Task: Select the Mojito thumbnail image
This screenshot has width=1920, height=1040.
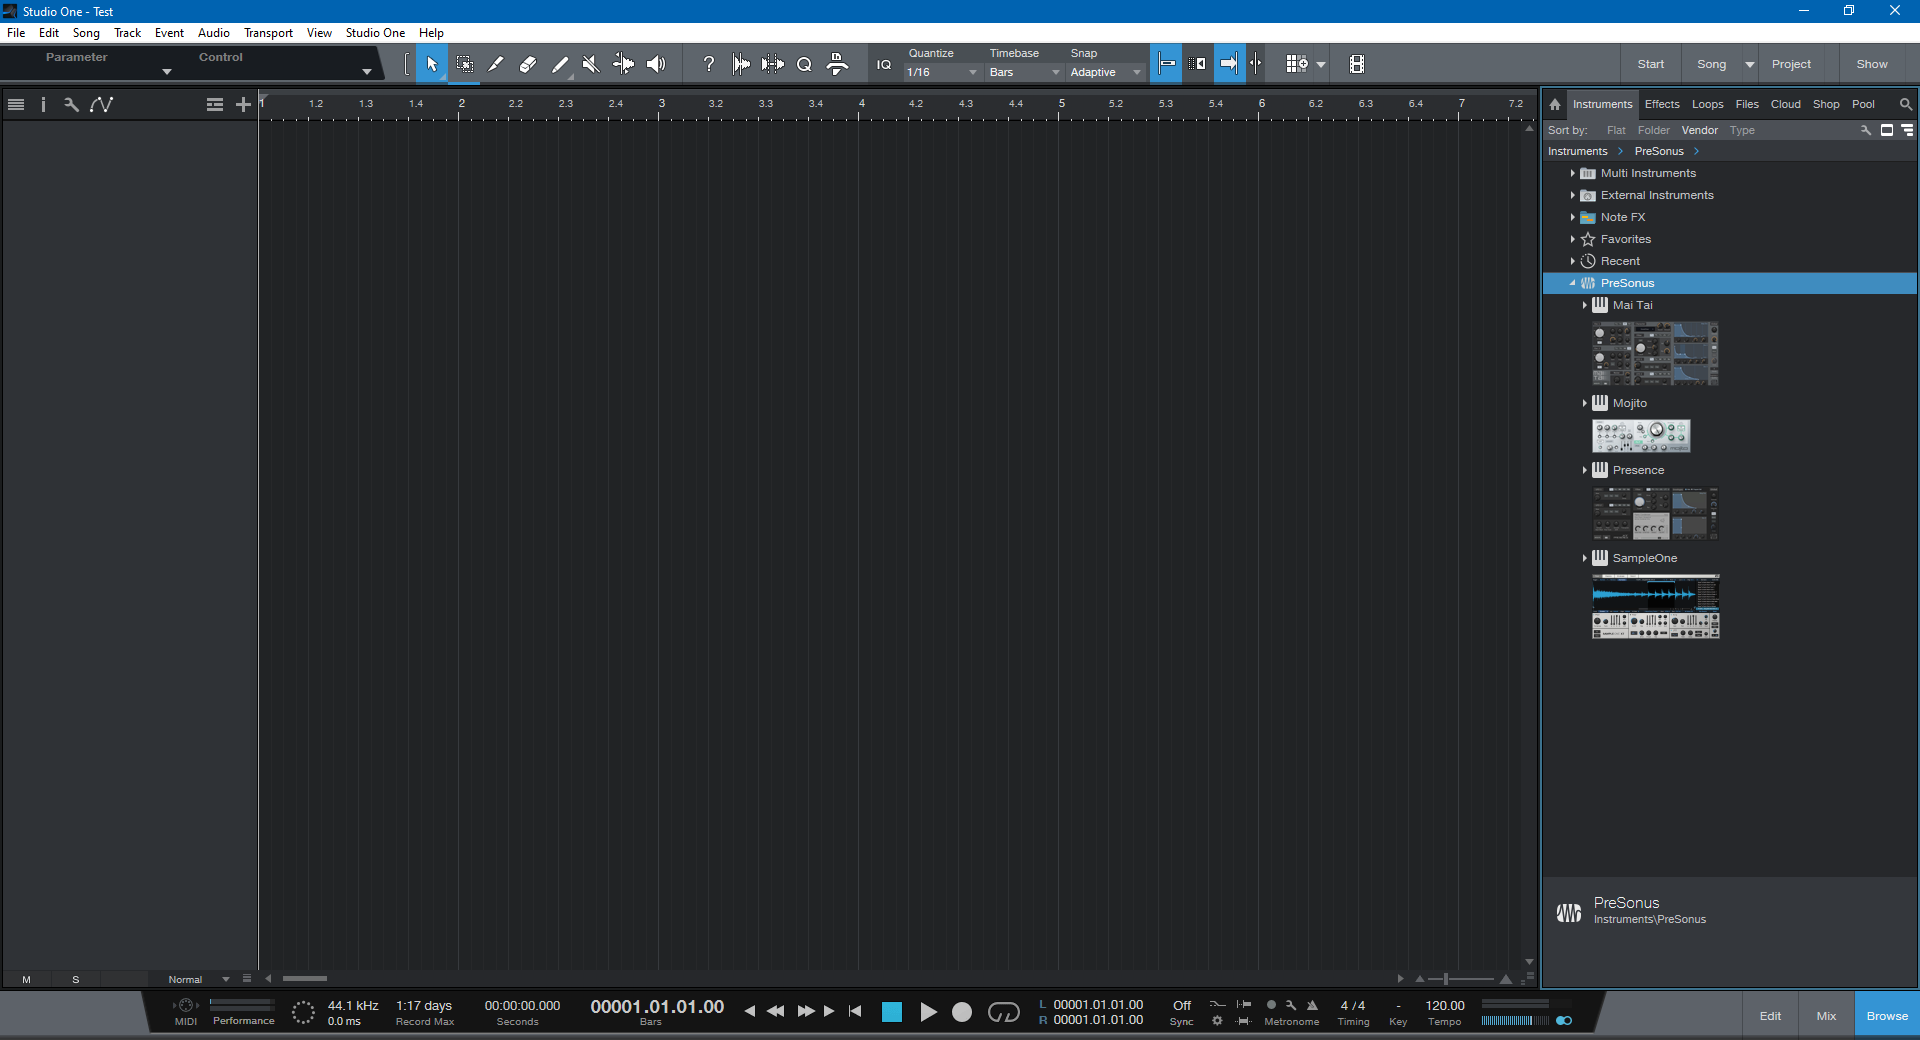Action: click(1641, 436)
